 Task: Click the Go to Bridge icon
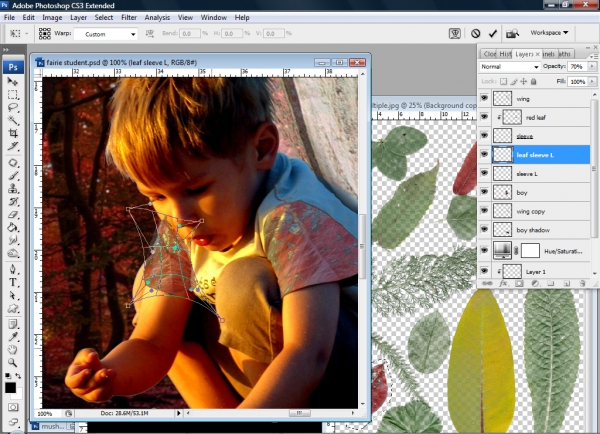(x=512, y=34)
